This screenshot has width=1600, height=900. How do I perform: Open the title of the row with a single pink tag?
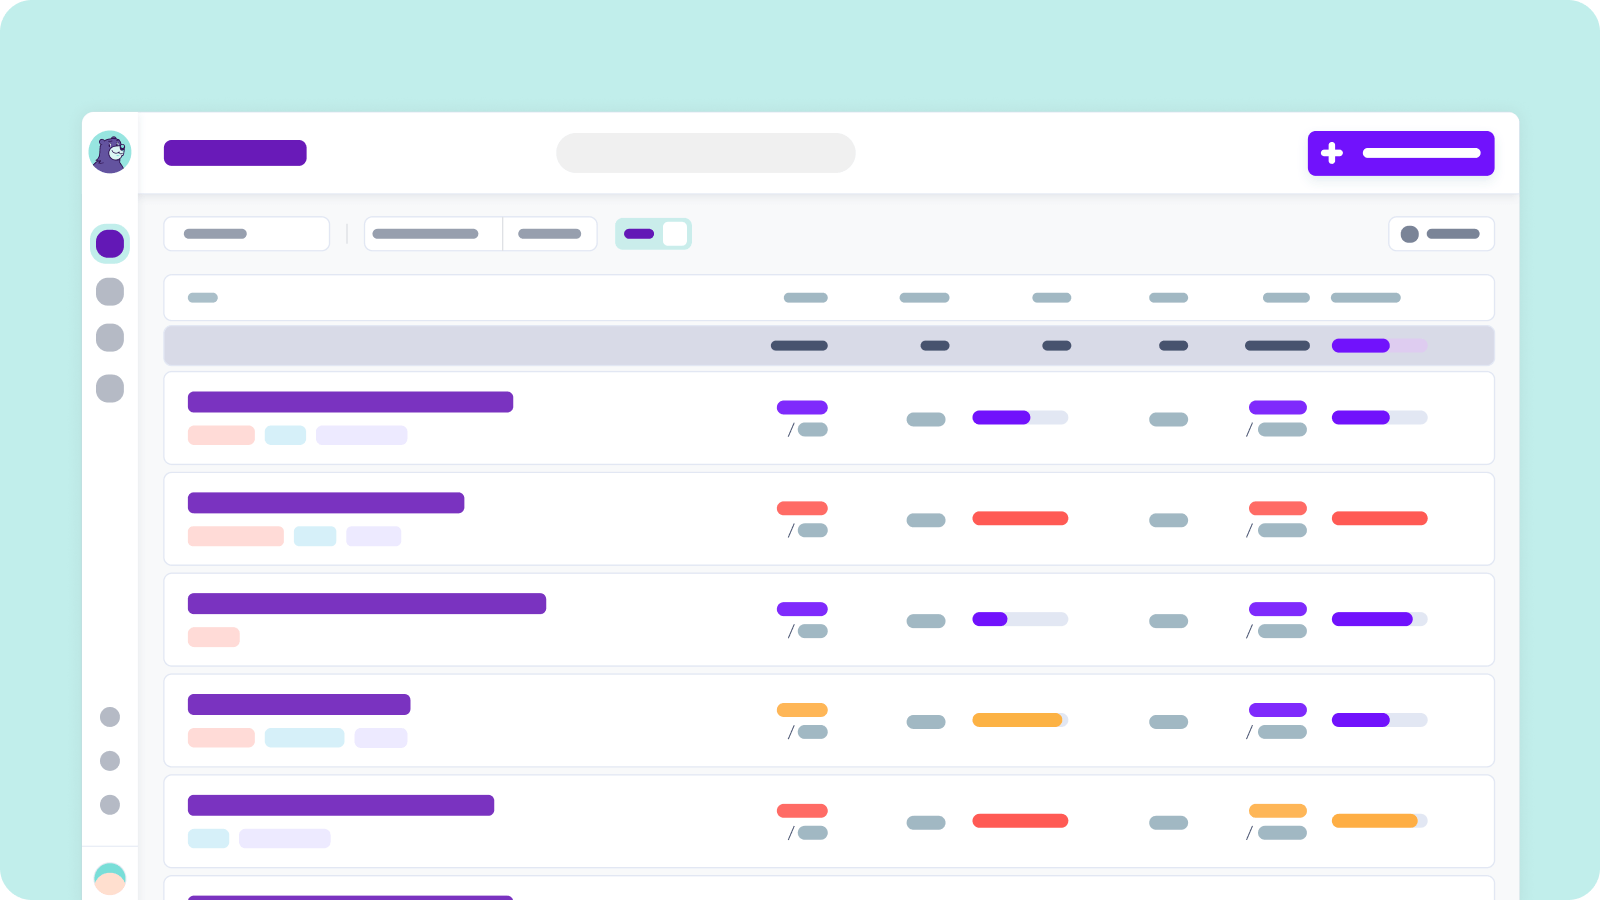(x=367, y=604)
